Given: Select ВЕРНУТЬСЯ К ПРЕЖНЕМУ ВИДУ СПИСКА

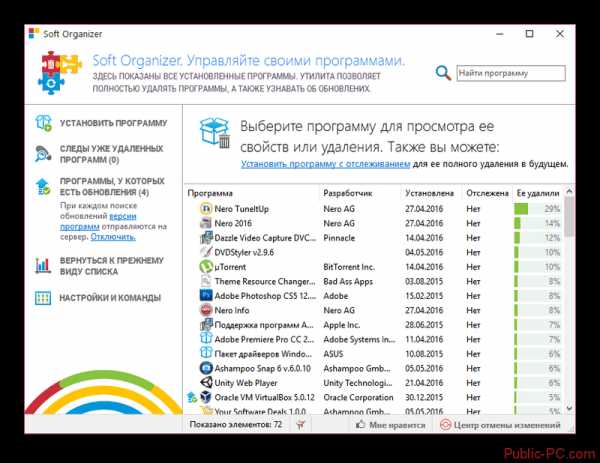Looking at the screenshot, I should tap(112, 266).
